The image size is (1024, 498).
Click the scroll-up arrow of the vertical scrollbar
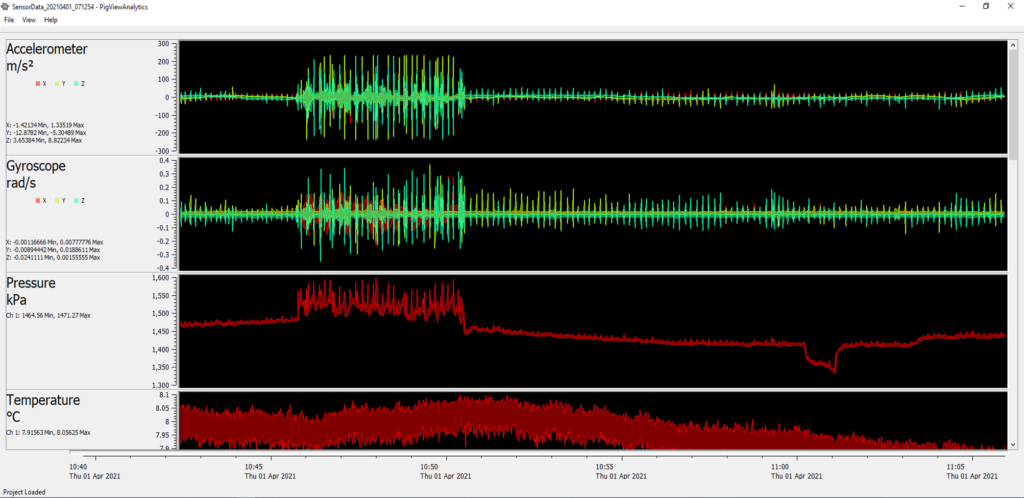(1013, 45)
